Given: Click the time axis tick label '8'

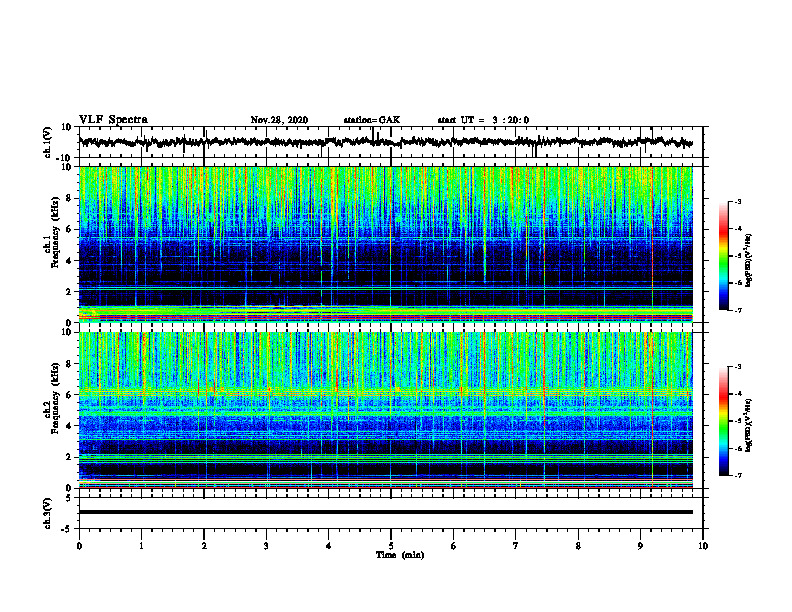Looking at the screenshot, I should 578,546.
